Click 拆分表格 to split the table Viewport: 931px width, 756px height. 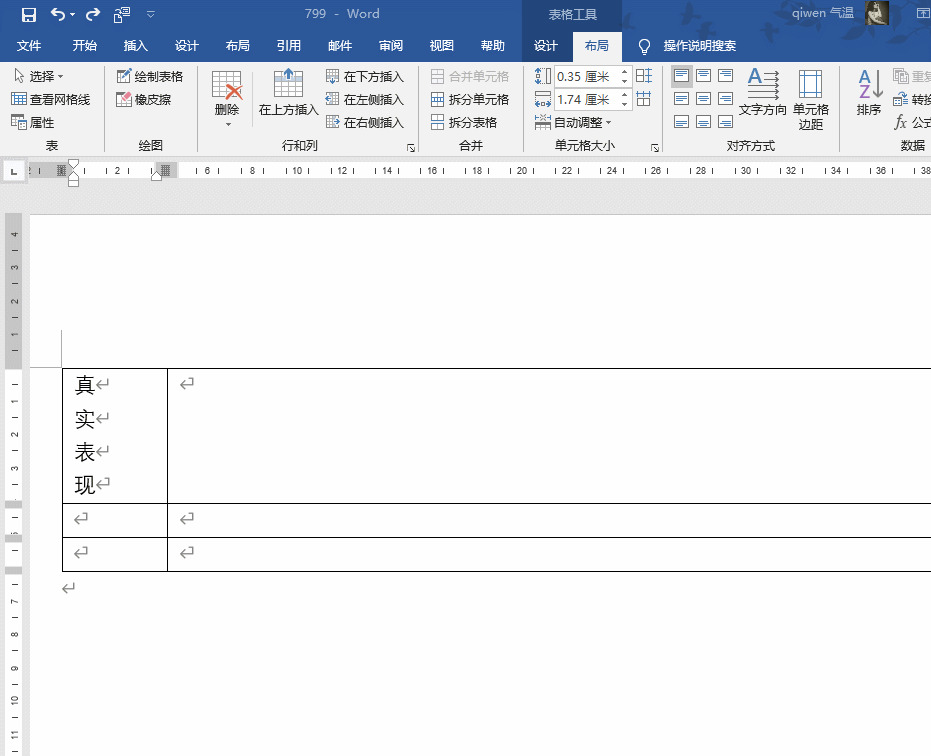coord(468,122)
